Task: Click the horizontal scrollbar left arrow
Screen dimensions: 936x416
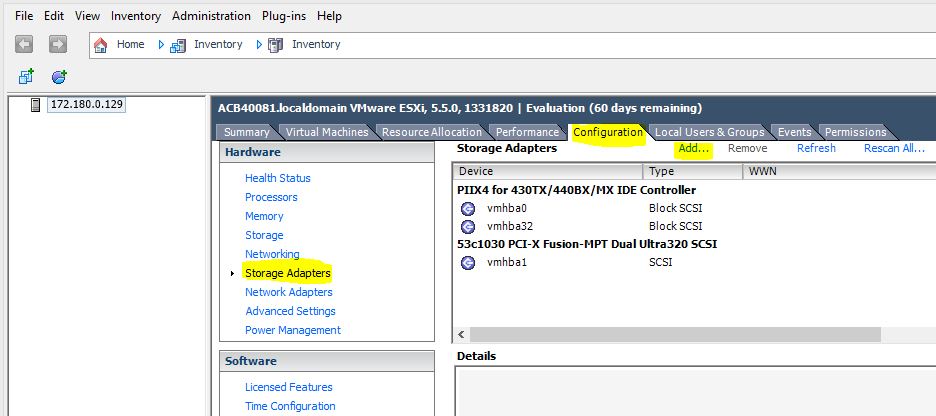Action: [x=461, y=334]
